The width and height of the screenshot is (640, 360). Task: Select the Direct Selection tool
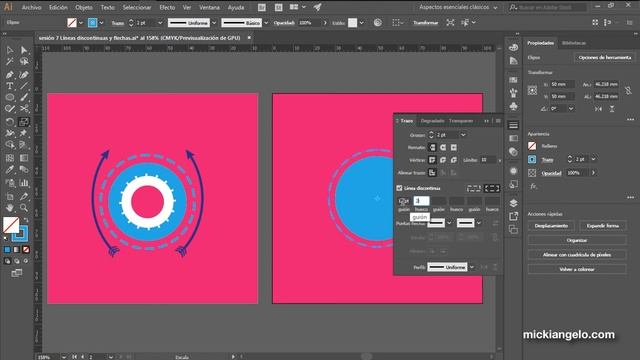click(24, 50)
